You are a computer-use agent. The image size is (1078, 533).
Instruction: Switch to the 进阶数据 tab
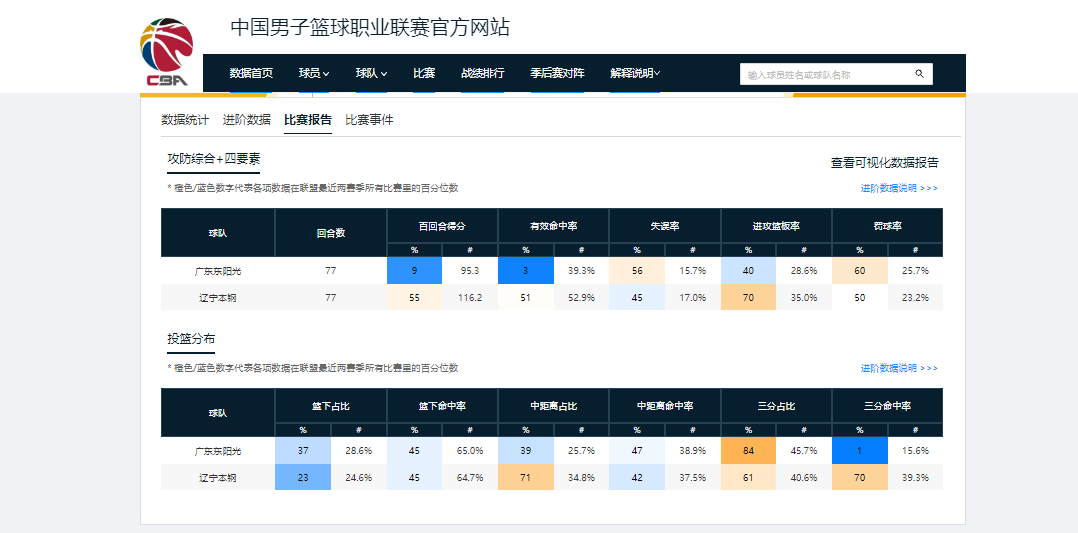246,120
